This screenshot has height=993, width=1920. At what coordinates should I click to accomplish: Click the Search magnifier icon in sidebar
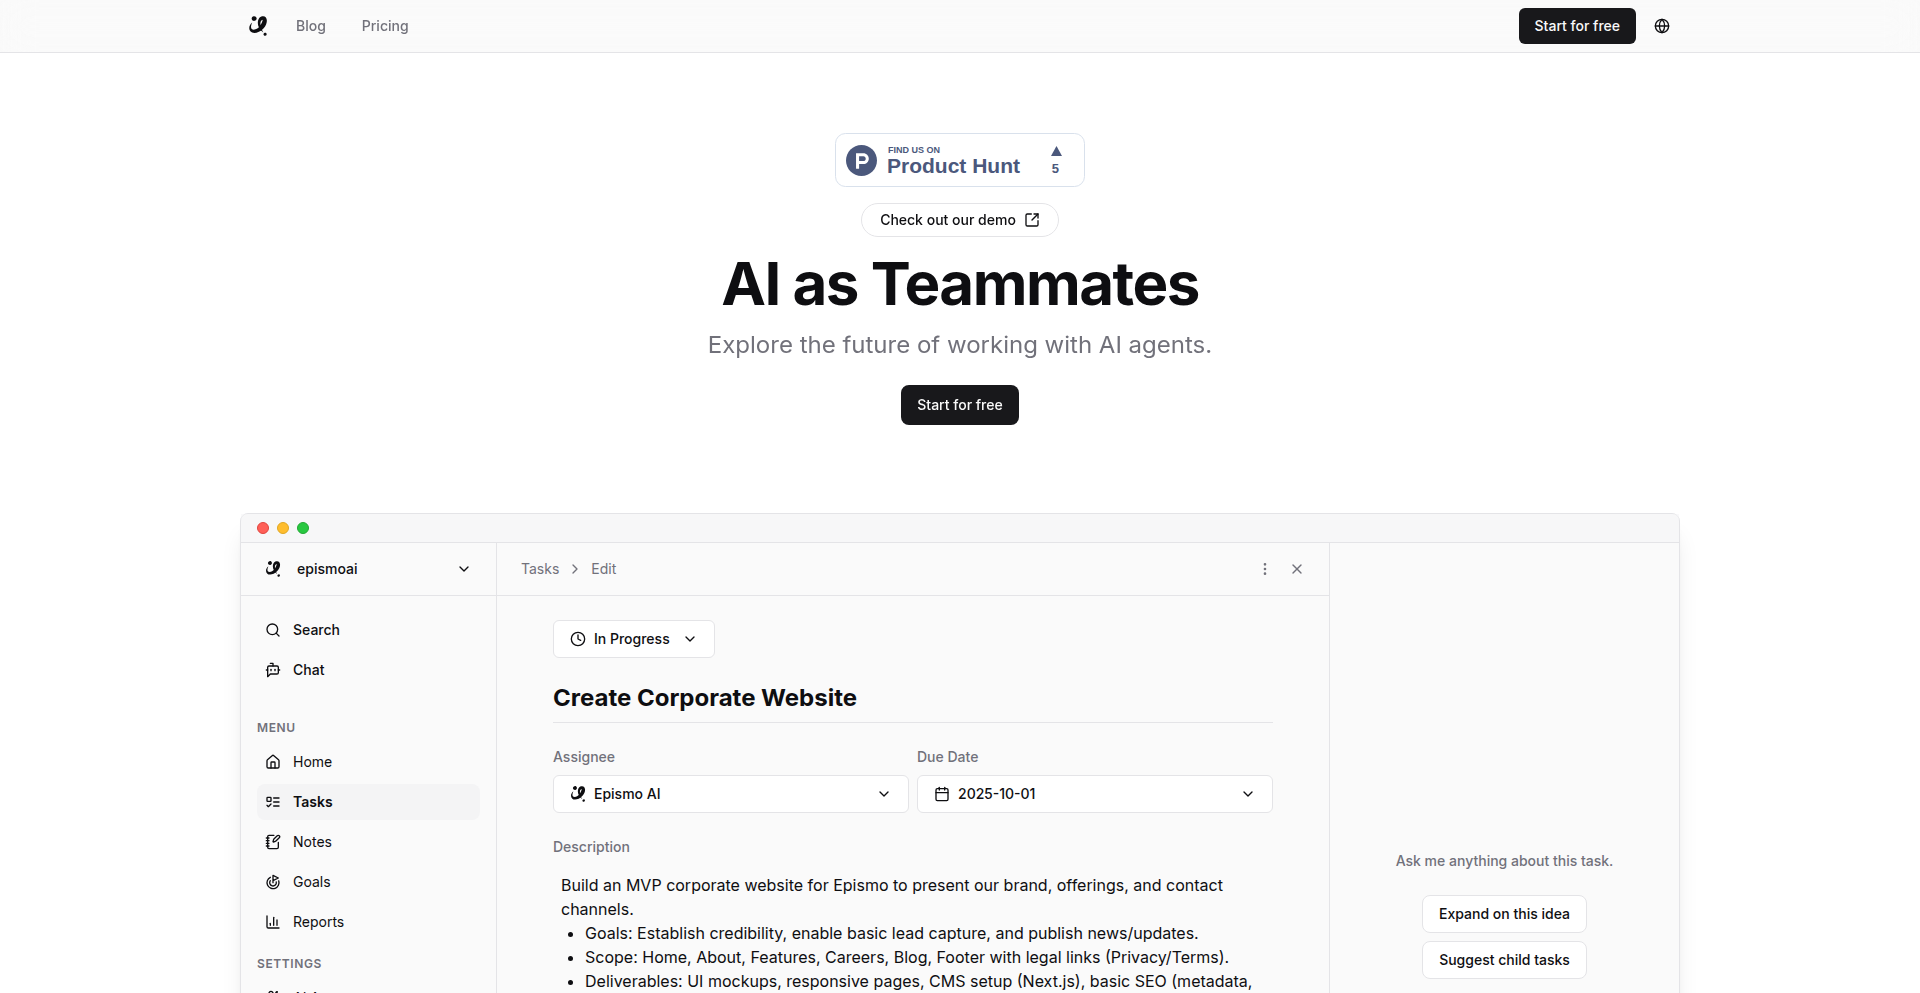click(273, 630)
